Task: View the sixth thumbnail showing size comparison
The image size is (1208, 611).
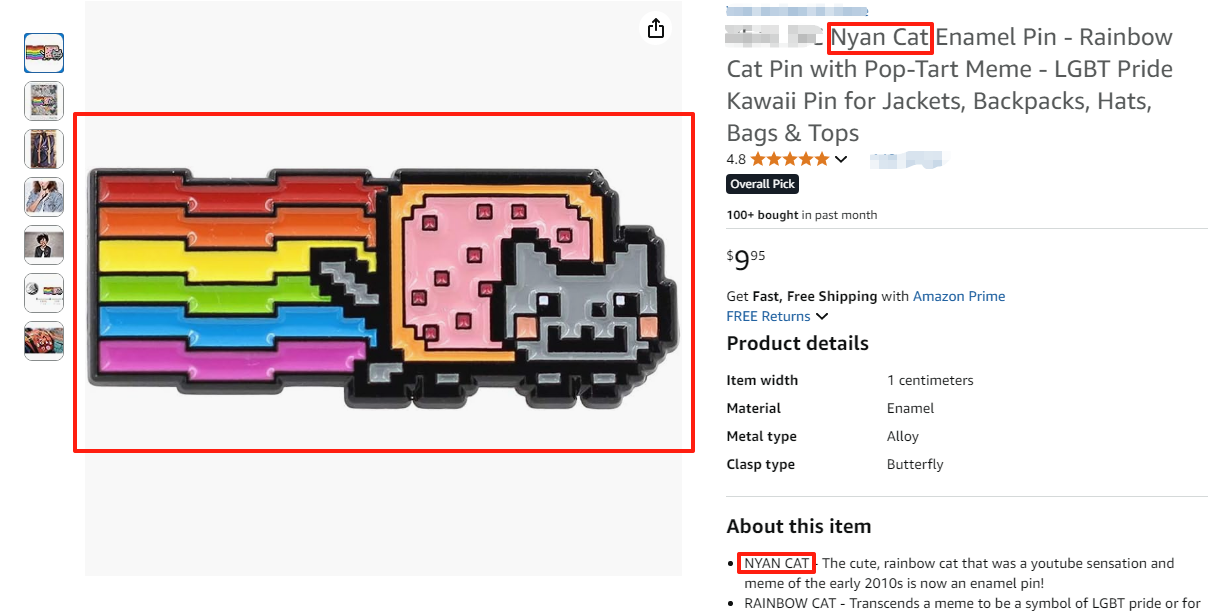Action: pos(44,293)
